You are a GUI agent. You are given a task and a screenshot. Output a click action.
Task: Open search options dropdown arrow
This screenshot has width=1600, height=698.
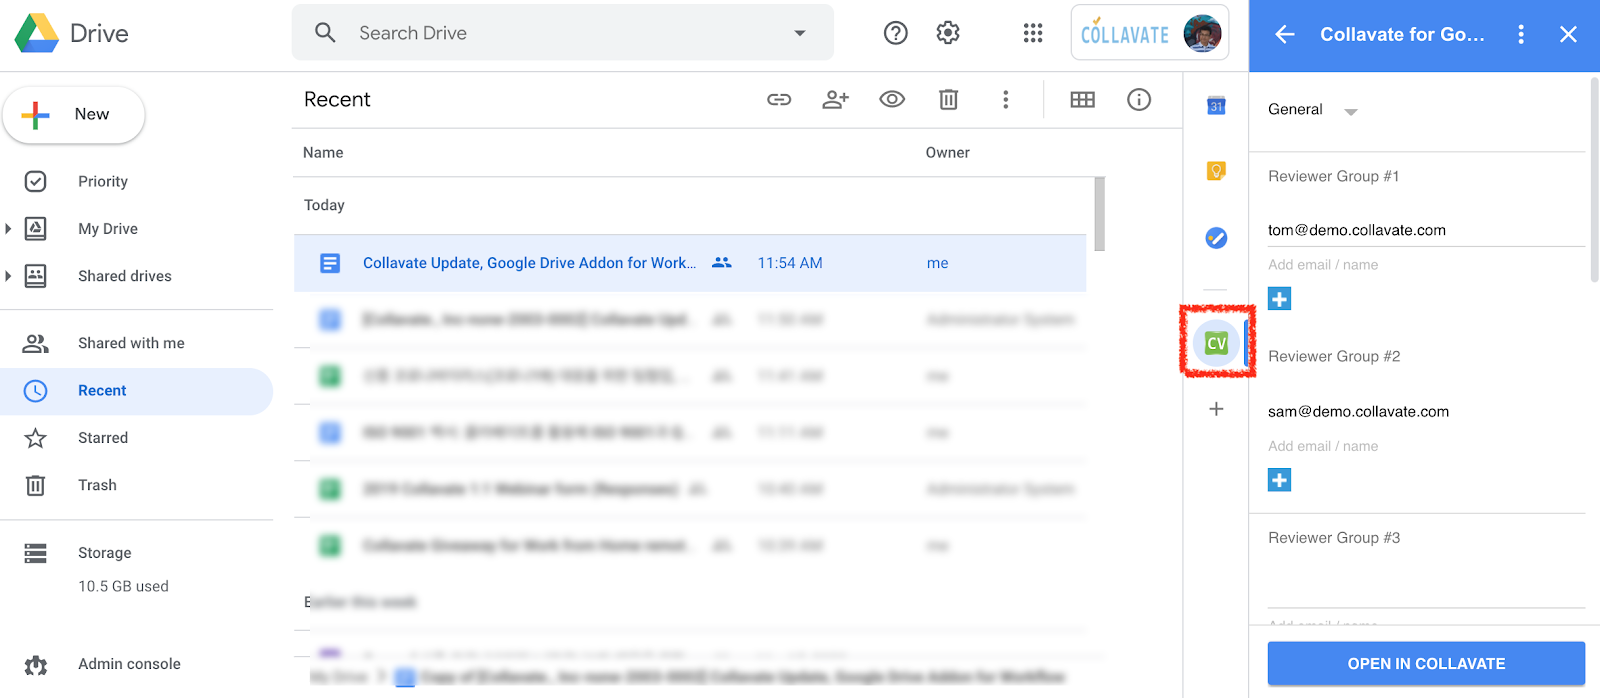tap(800, 33)
